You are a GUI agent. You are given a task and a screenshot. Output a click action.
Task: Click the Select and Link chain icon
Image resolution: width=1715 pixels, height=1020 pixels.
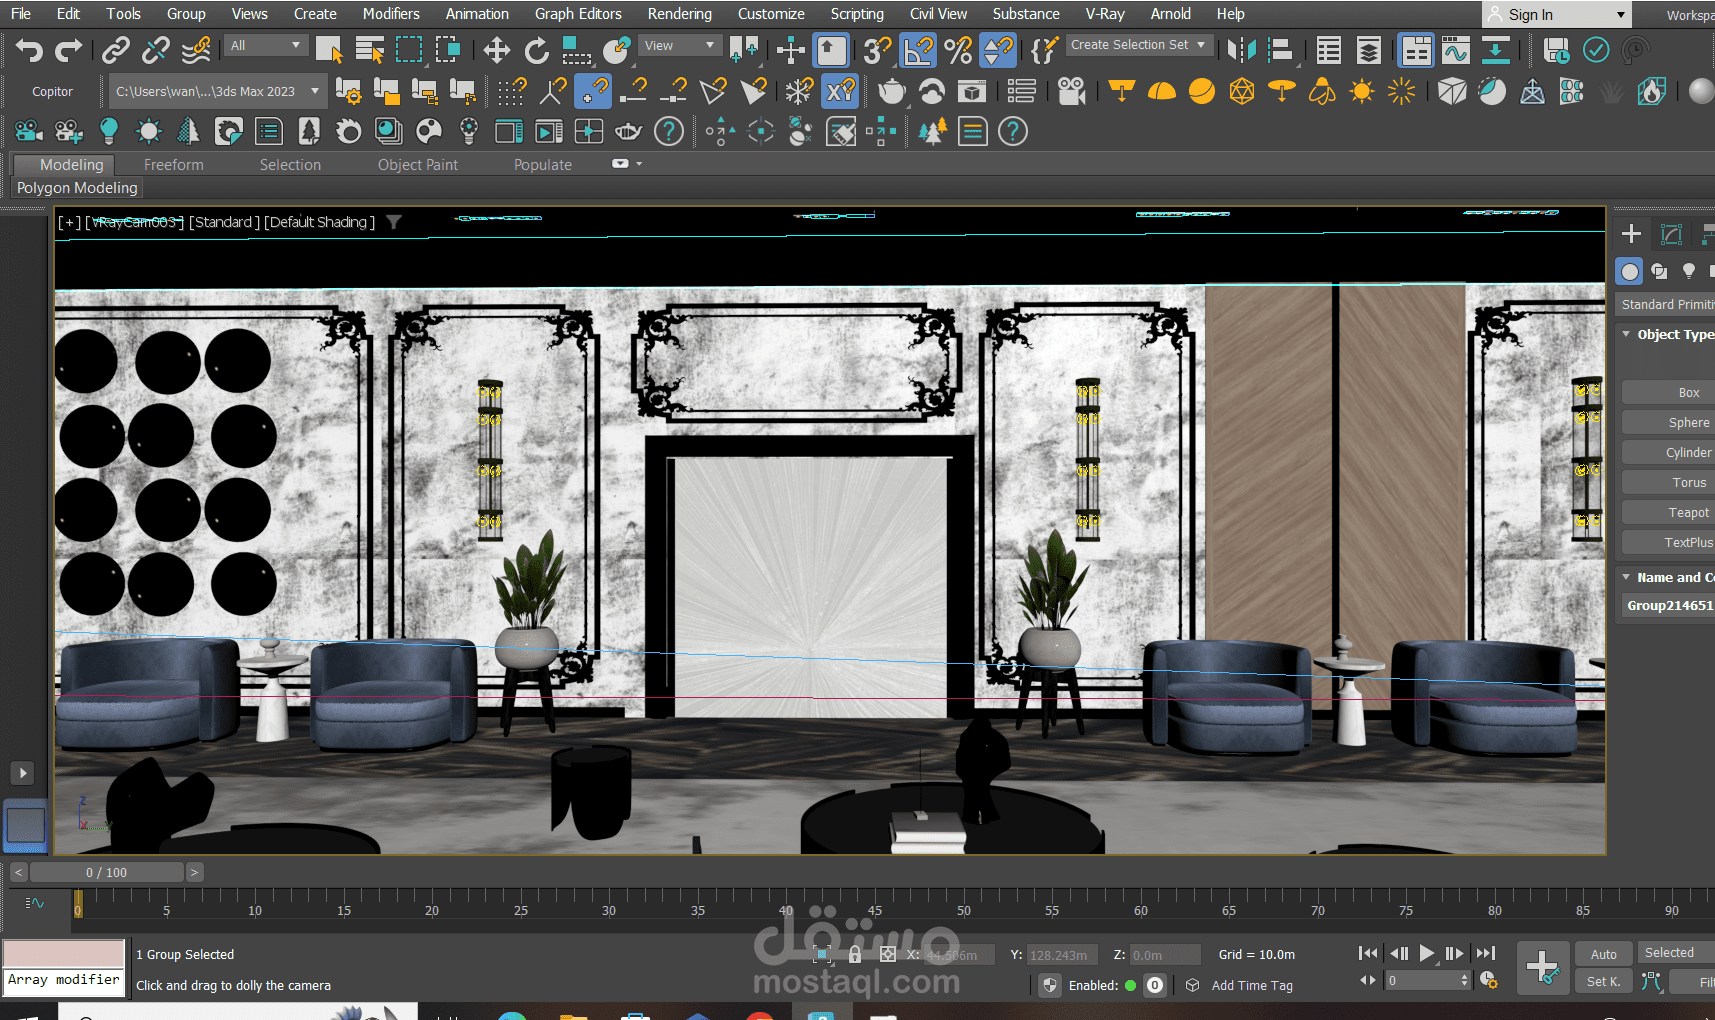(116, 50)
